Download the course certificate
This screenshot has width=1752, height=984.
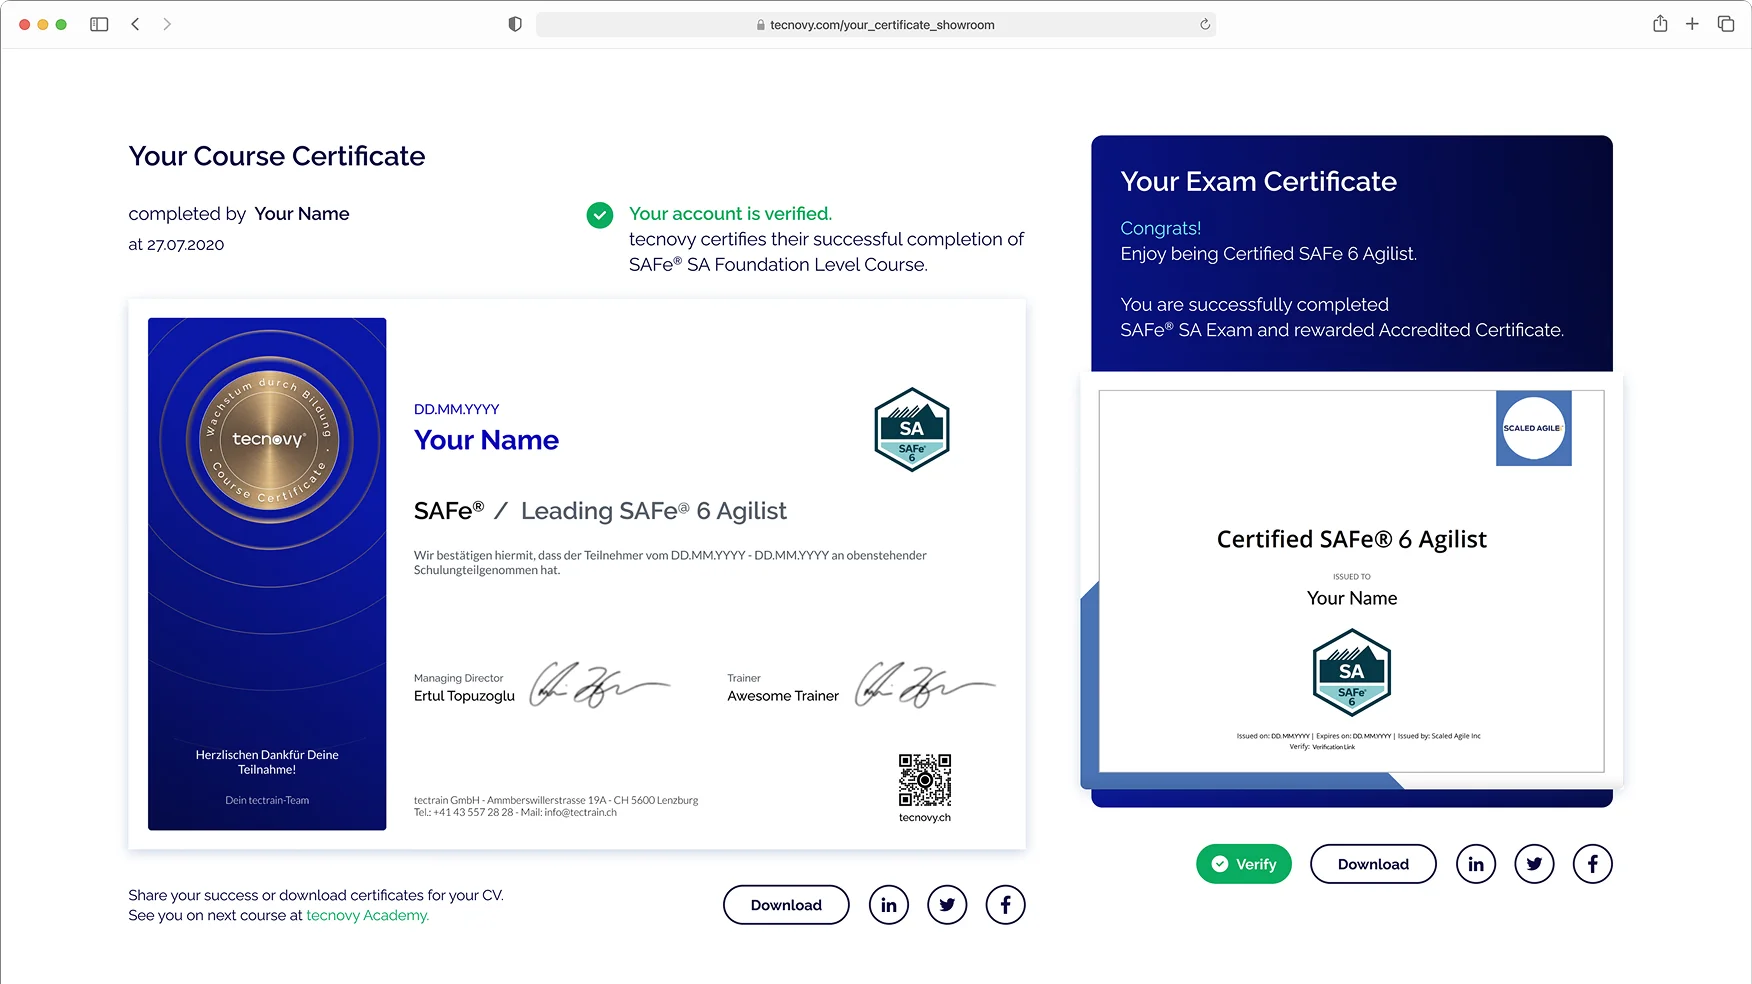click(x=786, y=905)
